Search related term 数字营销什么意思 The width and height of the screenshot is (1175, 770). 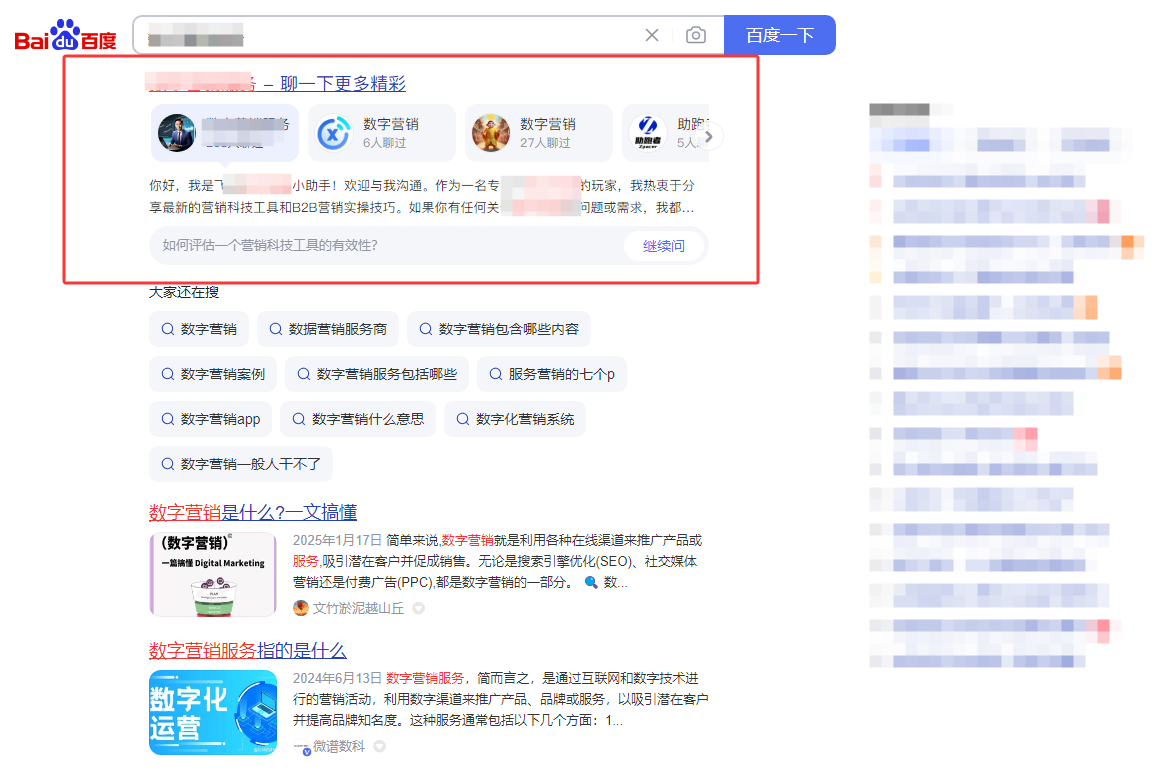tap(358, 419)
